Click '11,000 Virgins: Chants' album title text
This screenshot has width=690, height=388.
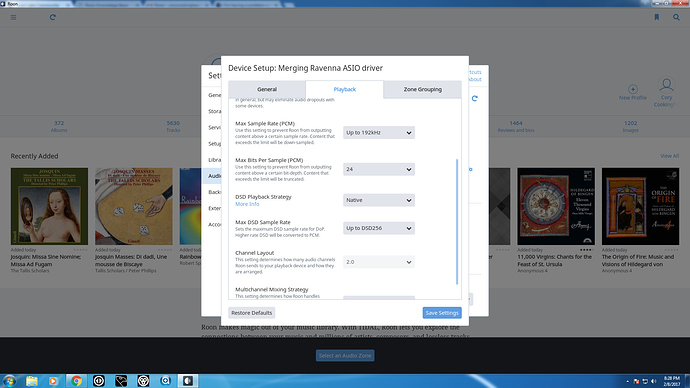coord(554,260)
